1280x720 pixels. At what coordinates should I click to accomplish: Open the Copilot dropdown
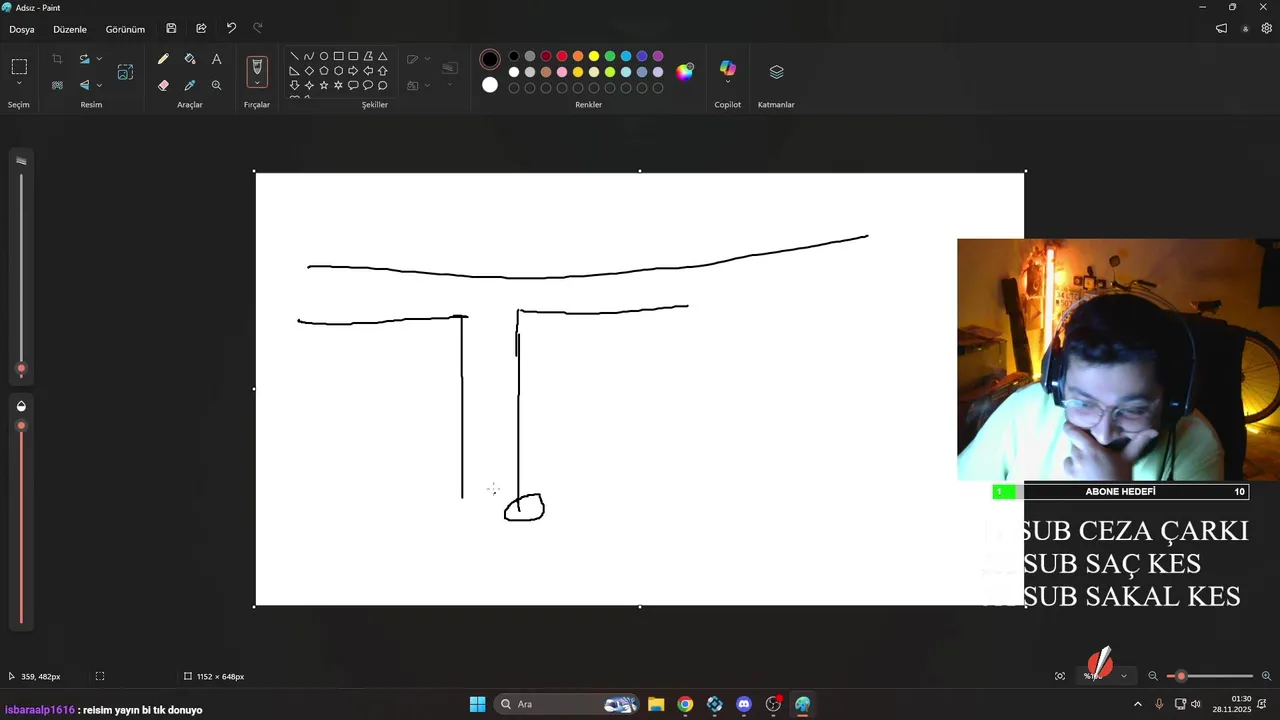pos(727,82)
